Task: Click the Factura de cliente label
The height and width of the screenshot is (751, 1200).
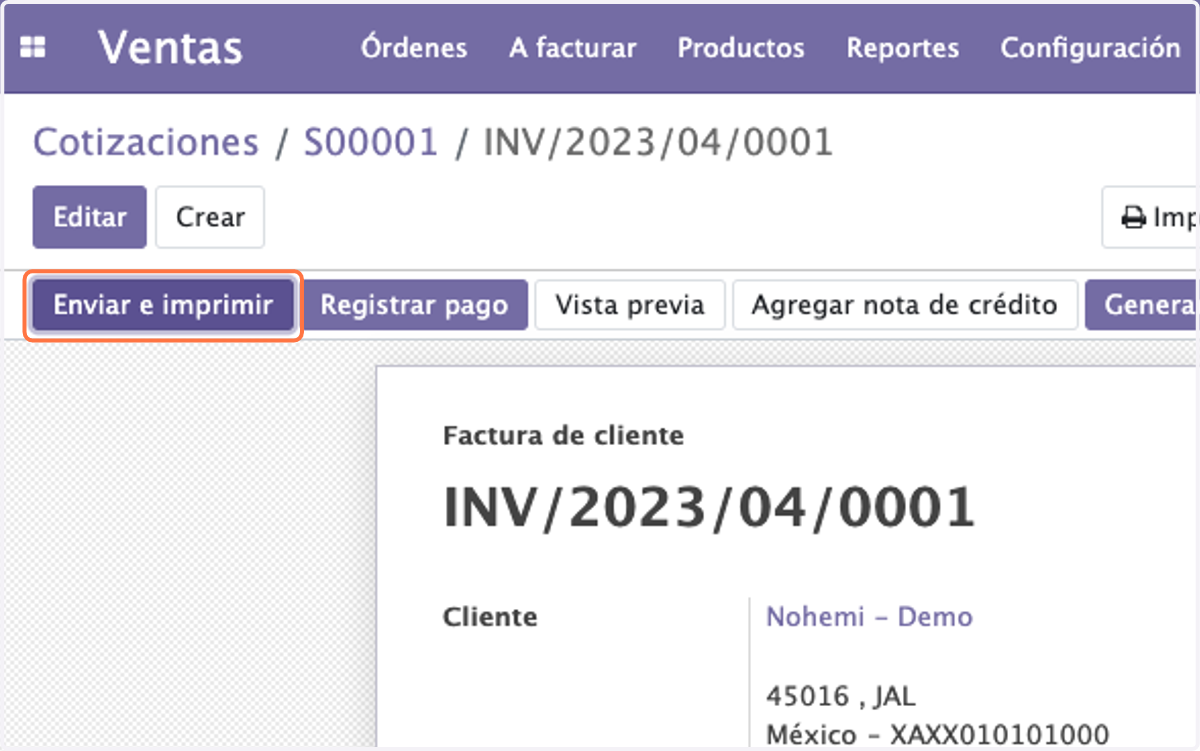Action: click(563, 436)
